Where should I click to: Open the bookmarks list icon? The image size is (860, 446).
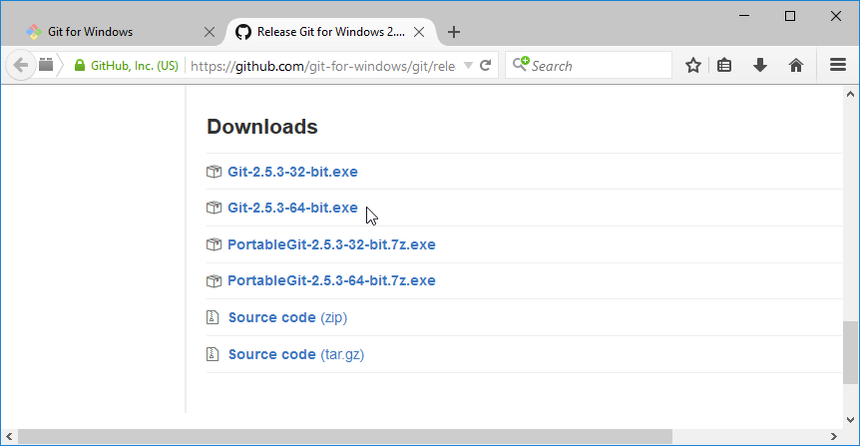724,65
